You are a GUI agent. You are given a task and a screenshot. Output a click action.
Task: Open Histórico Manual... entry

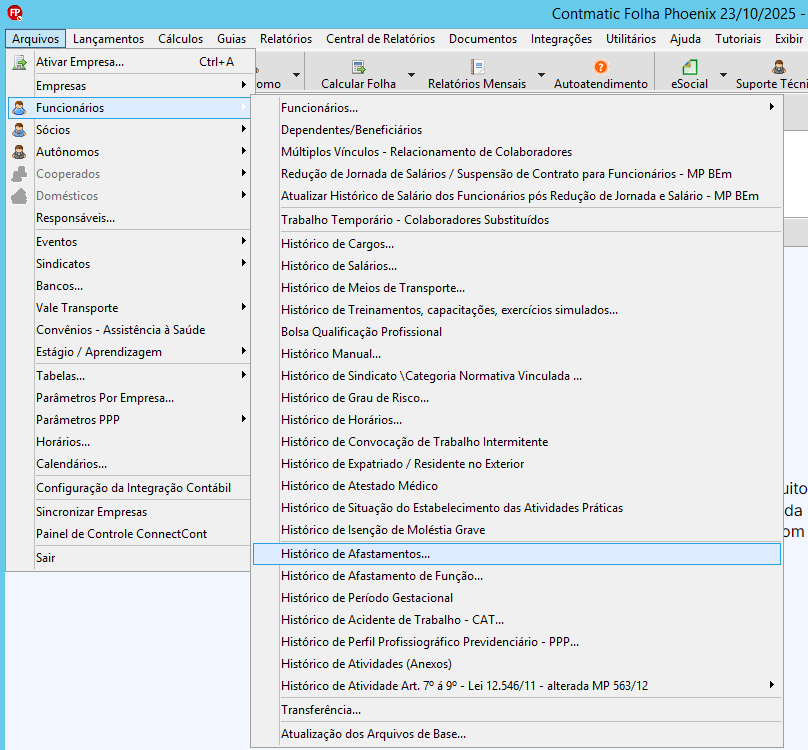517,354
